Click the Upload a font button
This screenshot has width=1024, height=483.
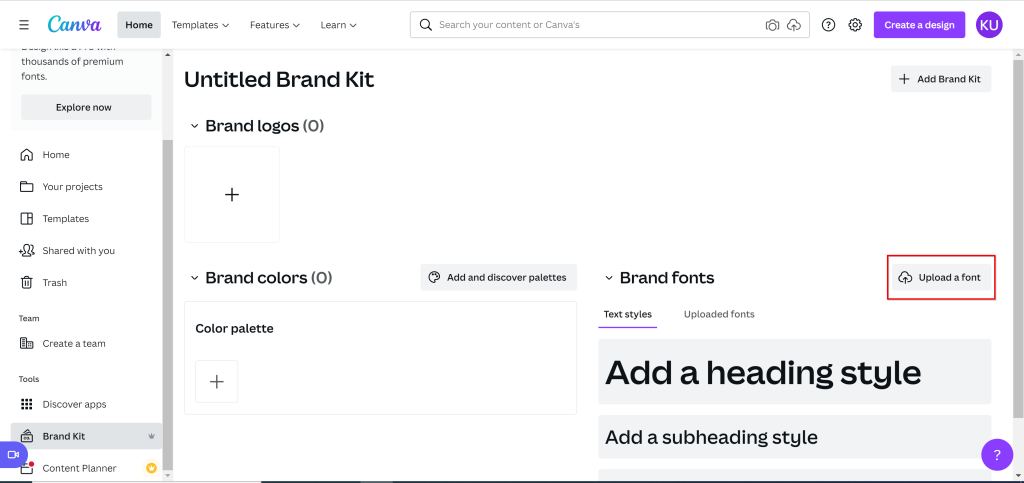940,277
